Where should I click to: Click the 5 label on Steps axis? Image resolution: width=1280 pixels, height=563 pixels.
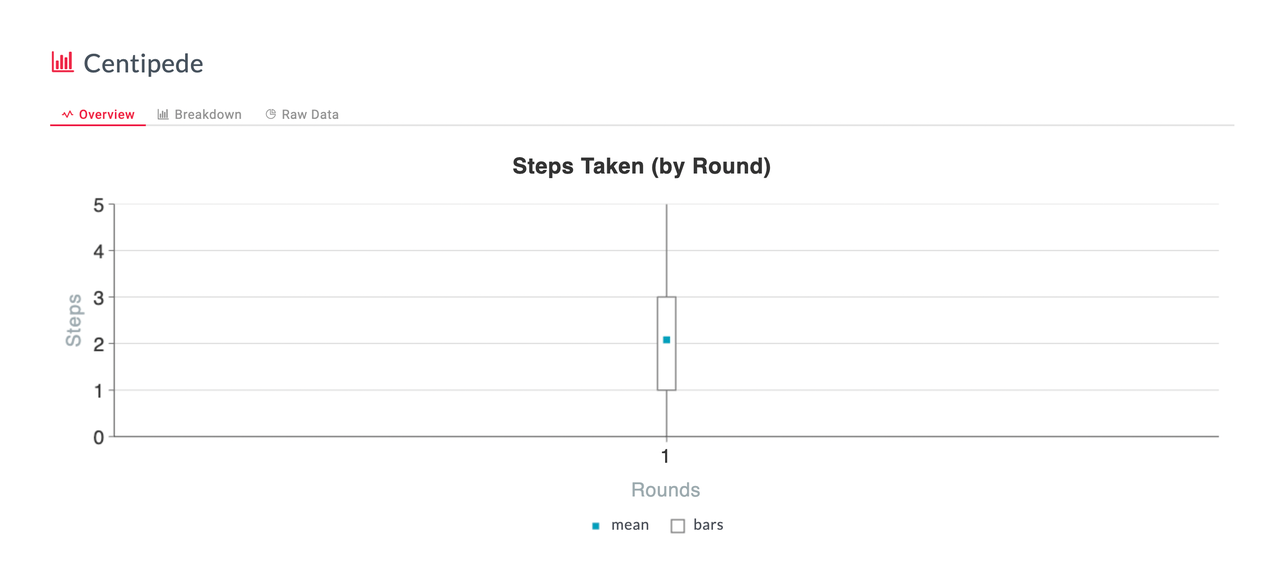click(99, 205)
